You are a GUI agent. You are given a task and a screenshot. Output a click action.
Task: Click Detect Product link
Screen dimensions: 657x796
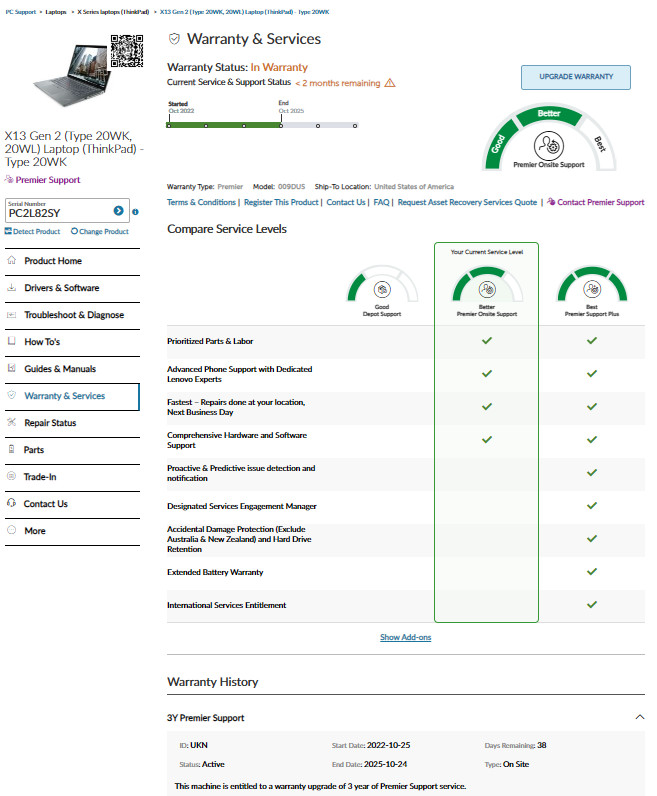coord(32,231)
